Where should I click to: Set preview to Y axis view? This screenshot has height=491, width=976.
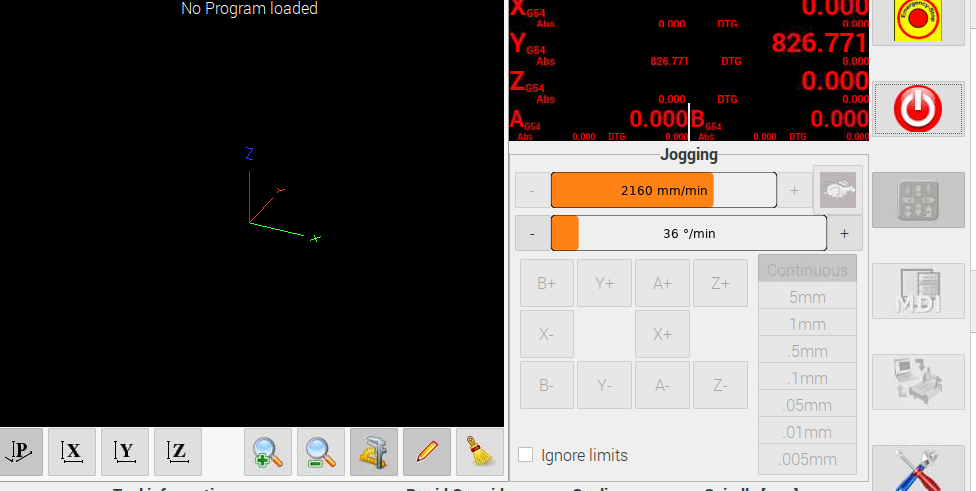coord(125,452)
